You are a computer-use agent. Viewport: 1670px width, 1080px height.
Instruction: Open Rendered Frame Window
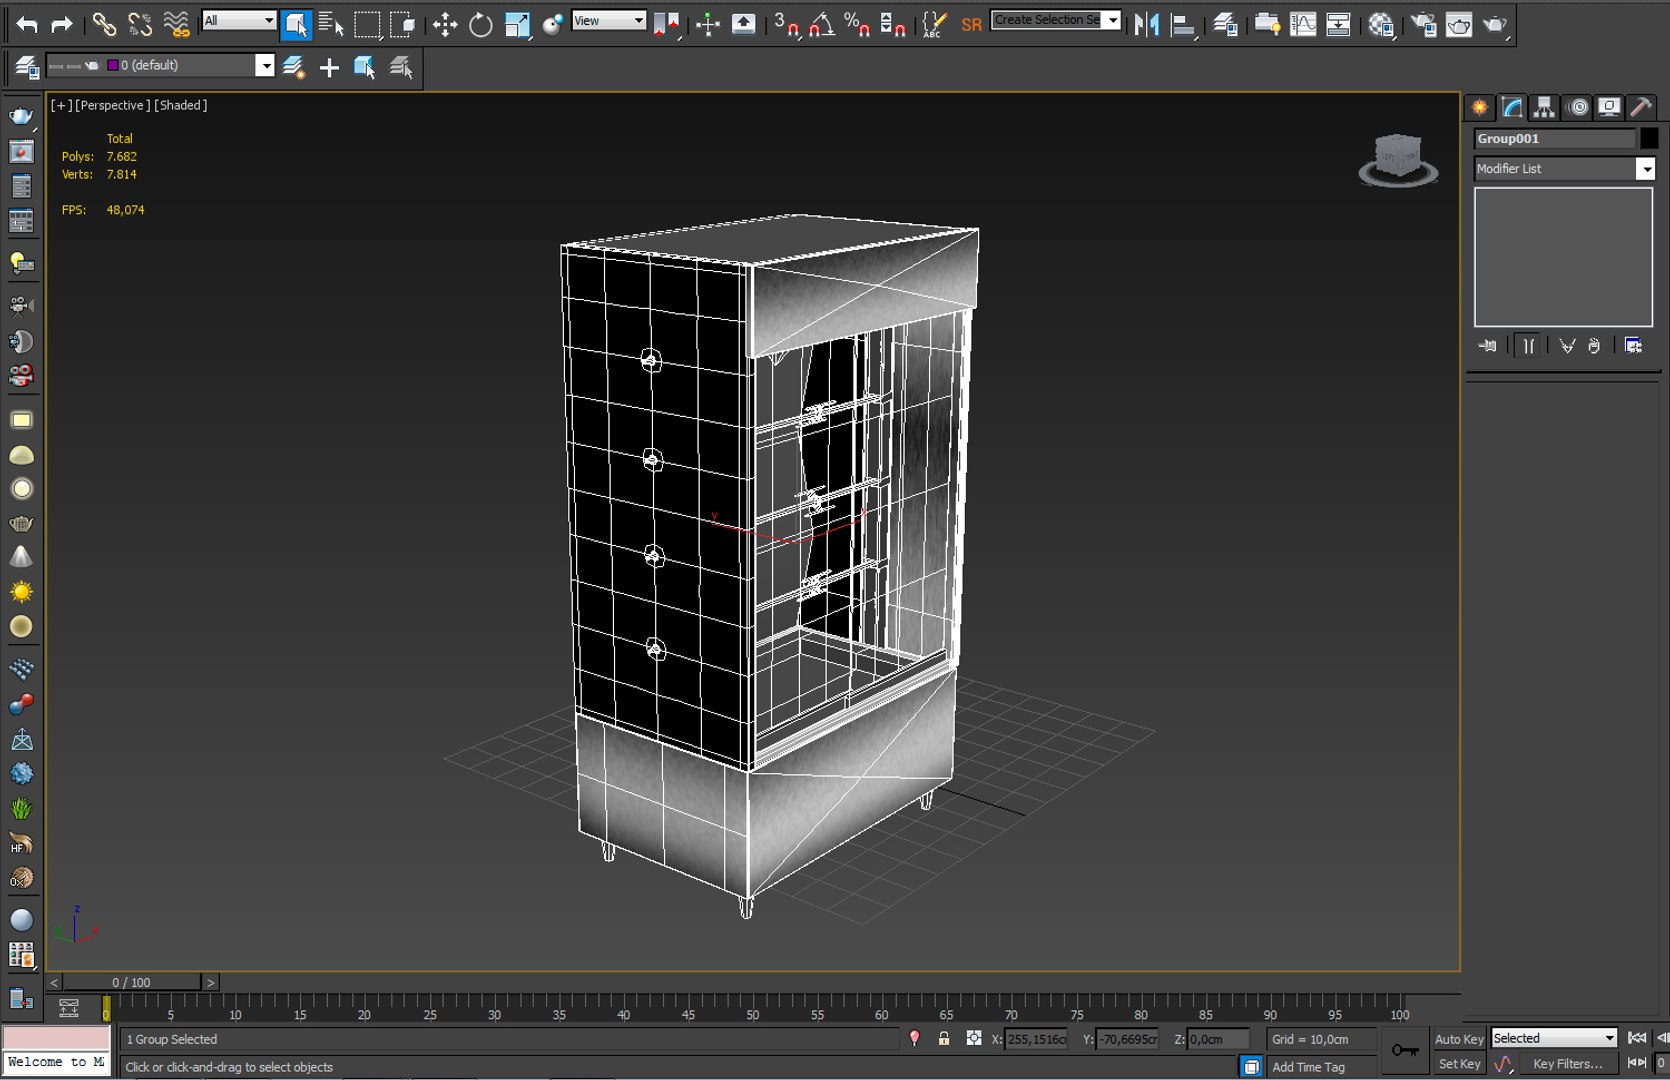pyautogui.click(x=1459, y=24)
